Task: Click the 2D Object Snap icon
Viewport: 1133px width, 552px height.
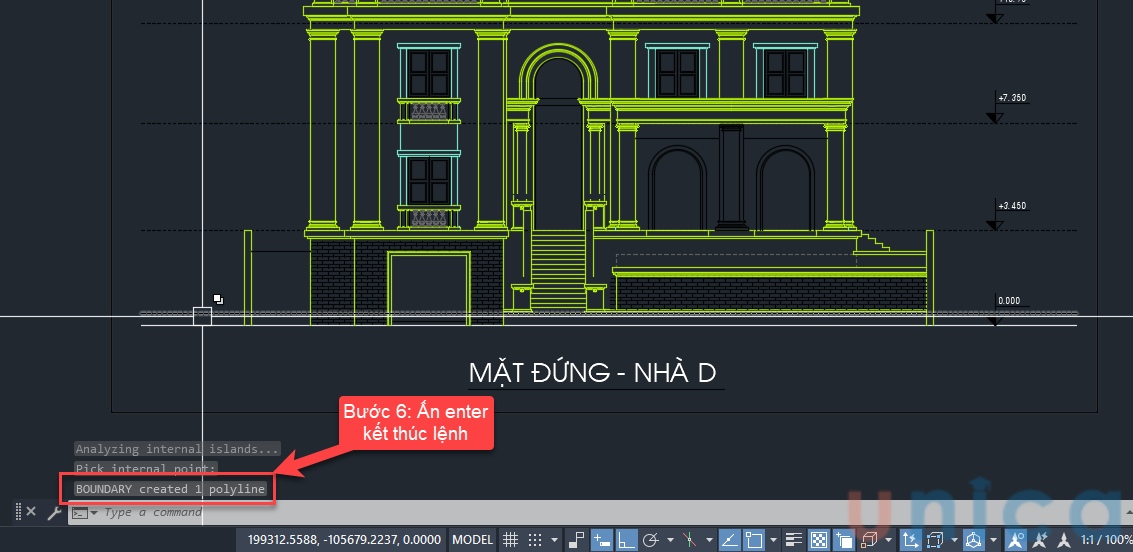Action: [x=755, y=539]
